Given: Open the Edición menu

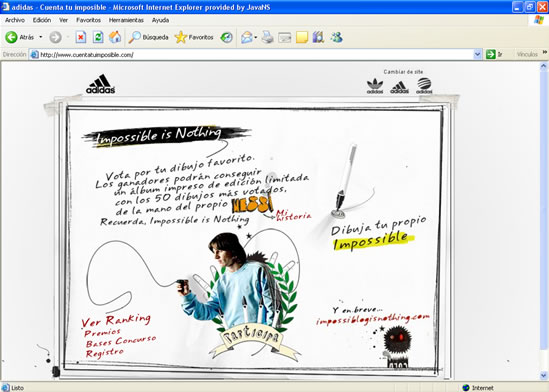Looking at the screenshot, I should tap(42, 20).
